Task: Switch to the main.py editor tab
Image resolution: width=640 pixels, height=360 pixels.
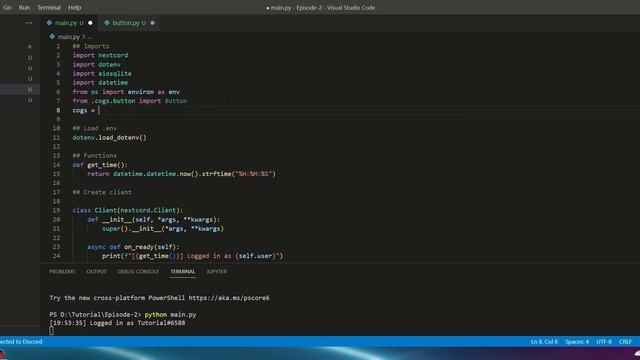Action: (x=69, y=23)
